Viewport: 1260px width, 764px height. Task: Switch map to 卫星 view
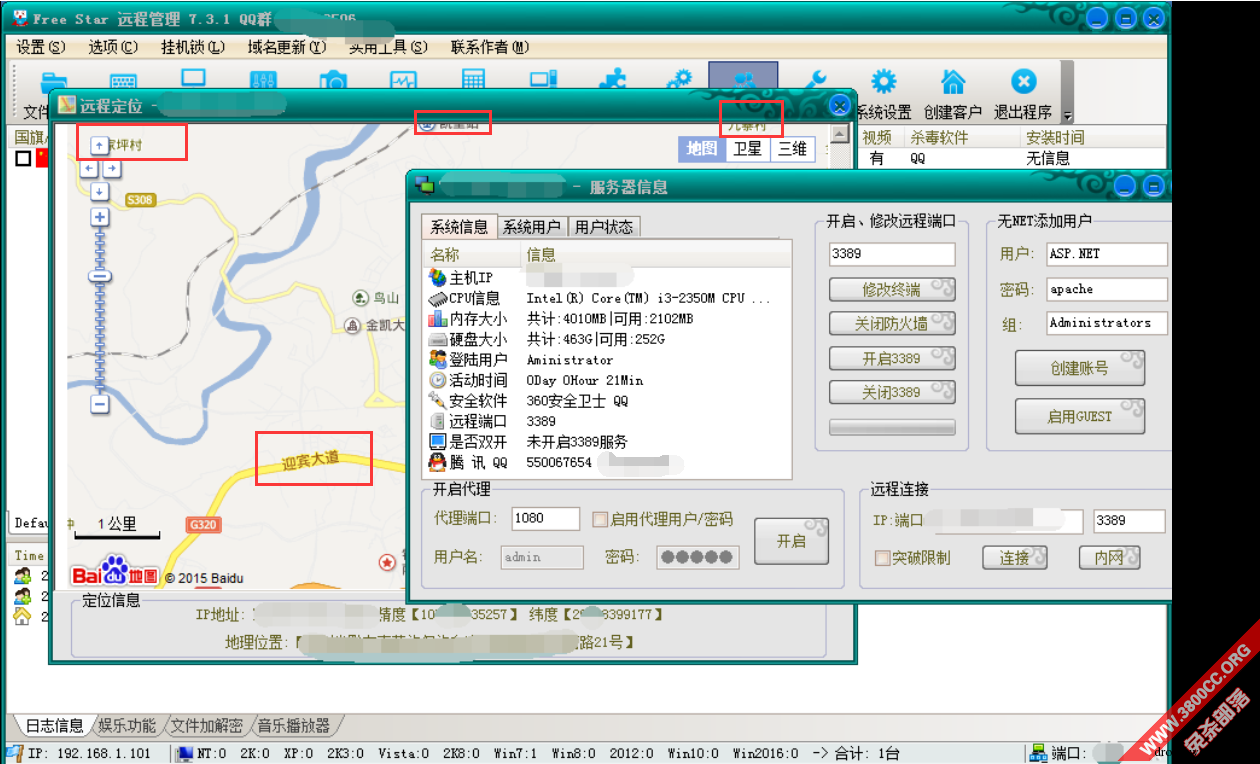(747, 149)
